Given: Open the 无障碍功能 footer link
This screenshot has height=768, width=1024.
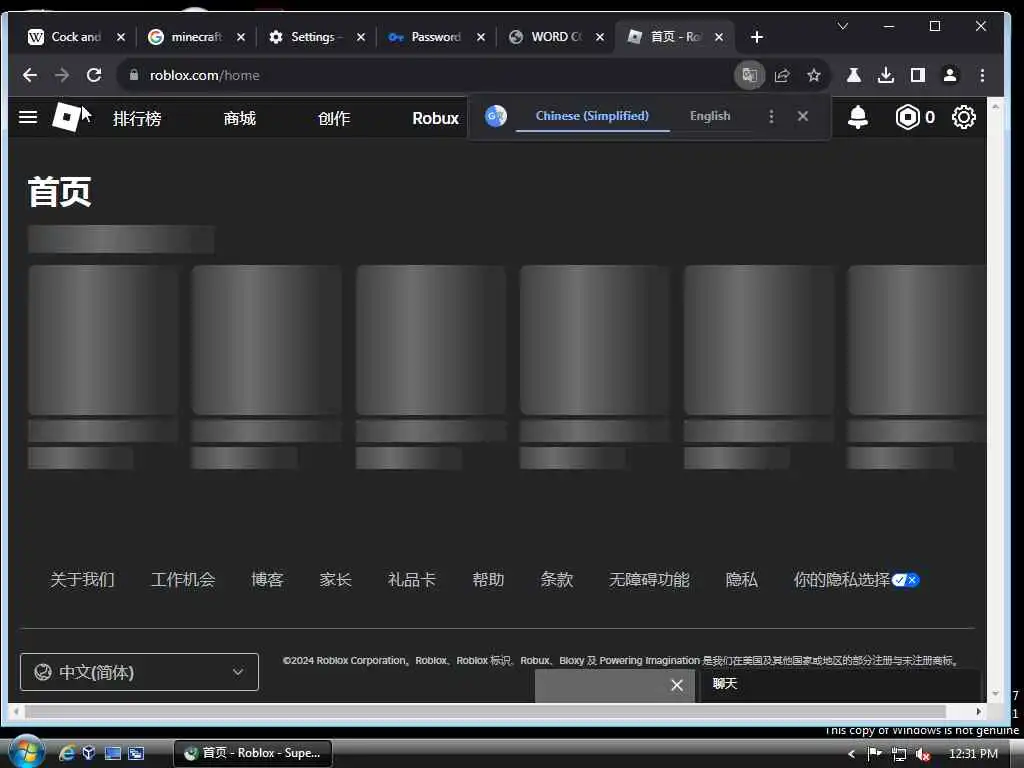Looking at the screenshot, I should point(649,580).
